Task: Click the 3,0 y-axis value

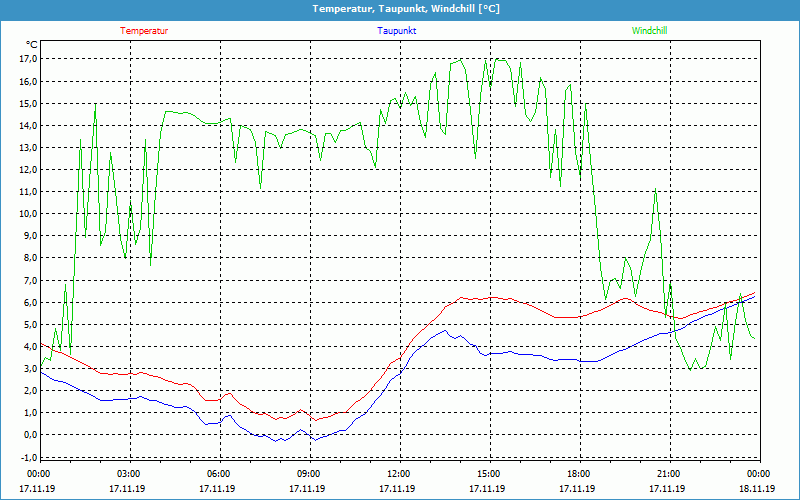Action: [x=31, y=368]
